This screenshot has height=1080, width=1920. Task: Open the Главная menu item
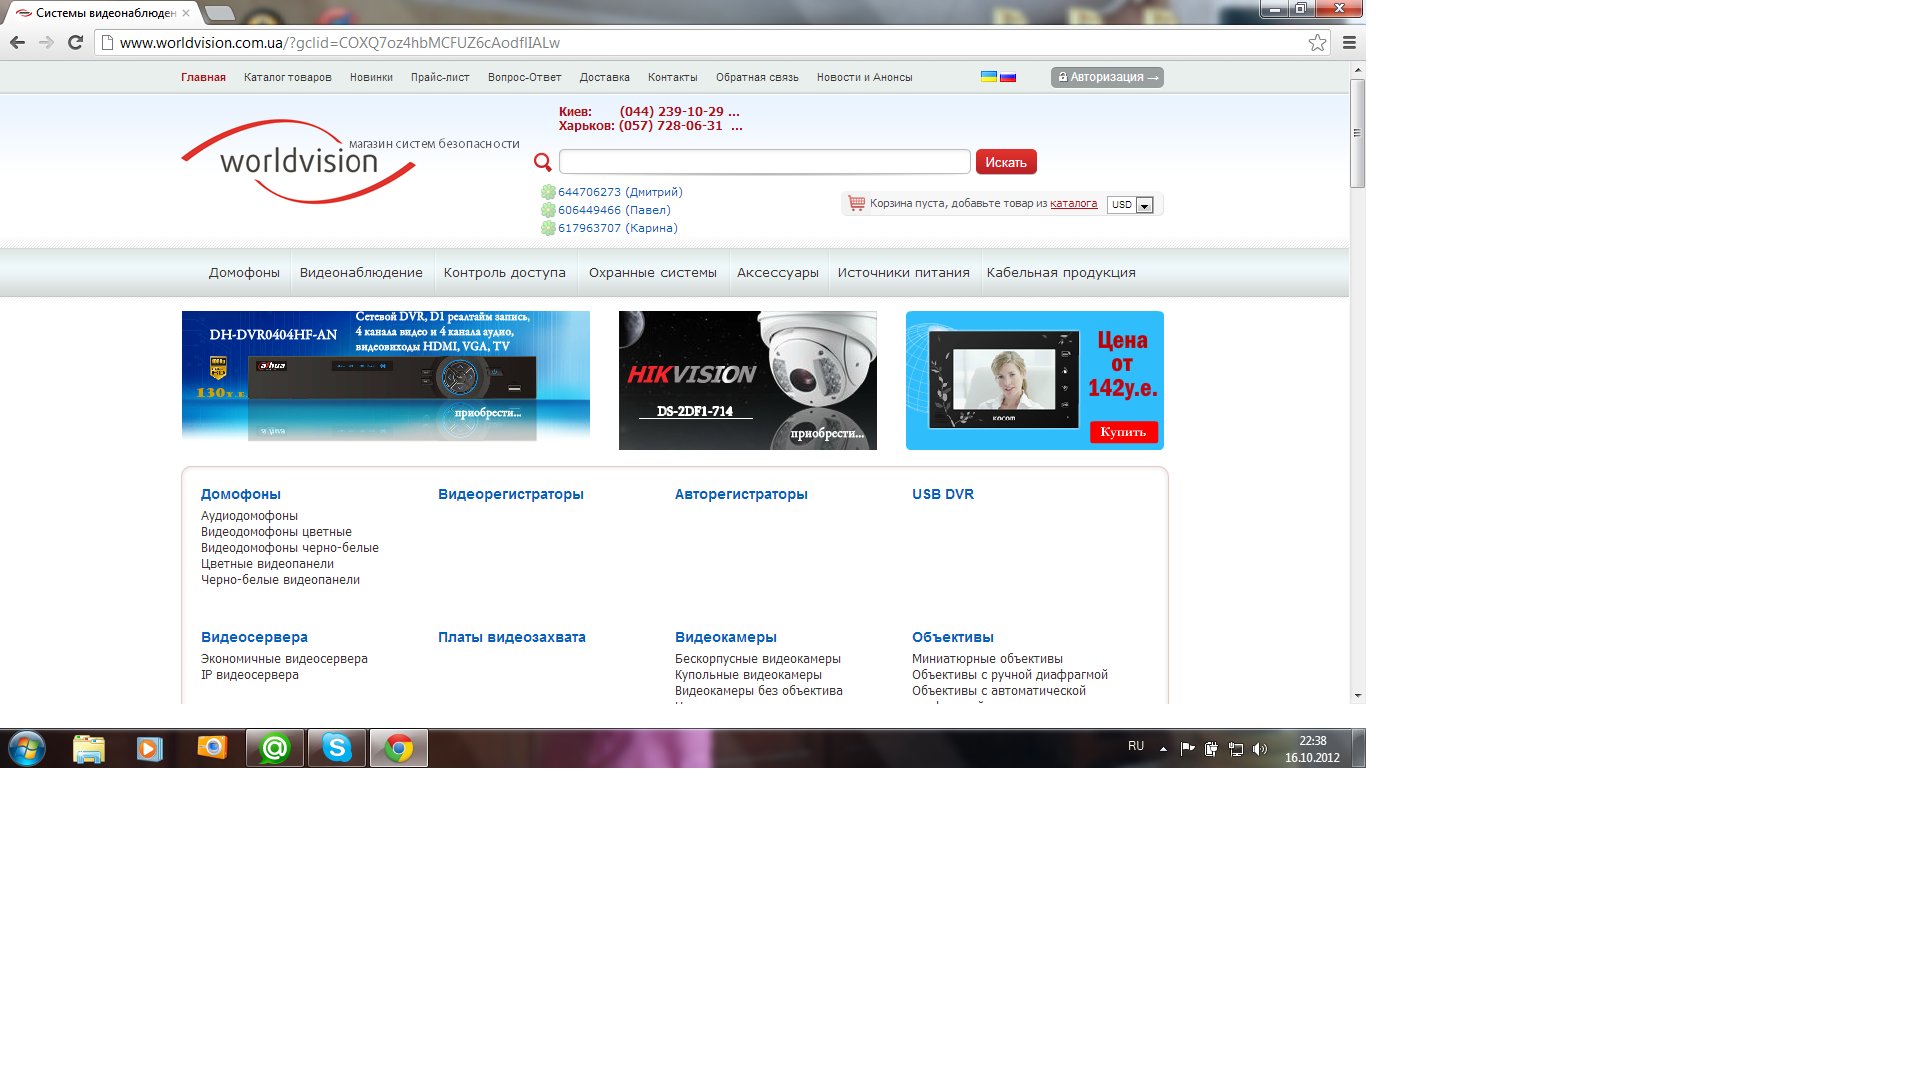click(203, 77)
